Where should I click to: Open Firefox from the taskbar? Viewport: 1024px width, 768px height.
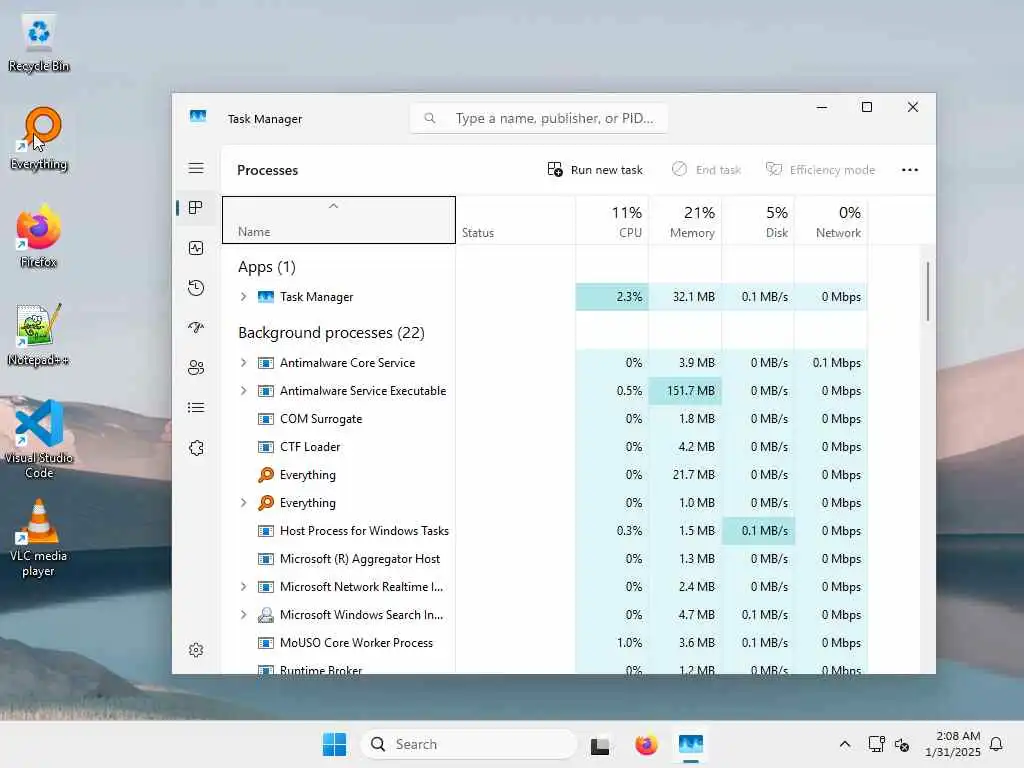(x=646, y=744)
